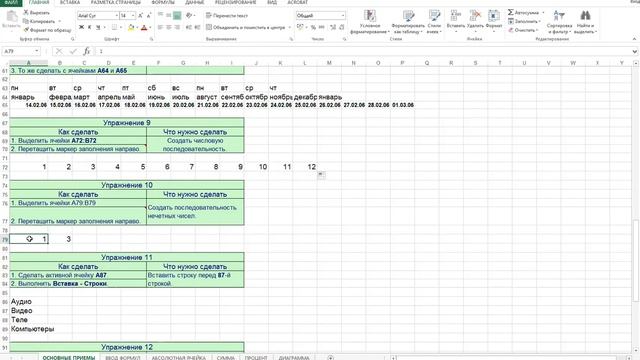The width and height of the screenshot is (640, 360).
Task: Toggle bottom vertical alignment (highlighted)
Action: coord(177,16)
